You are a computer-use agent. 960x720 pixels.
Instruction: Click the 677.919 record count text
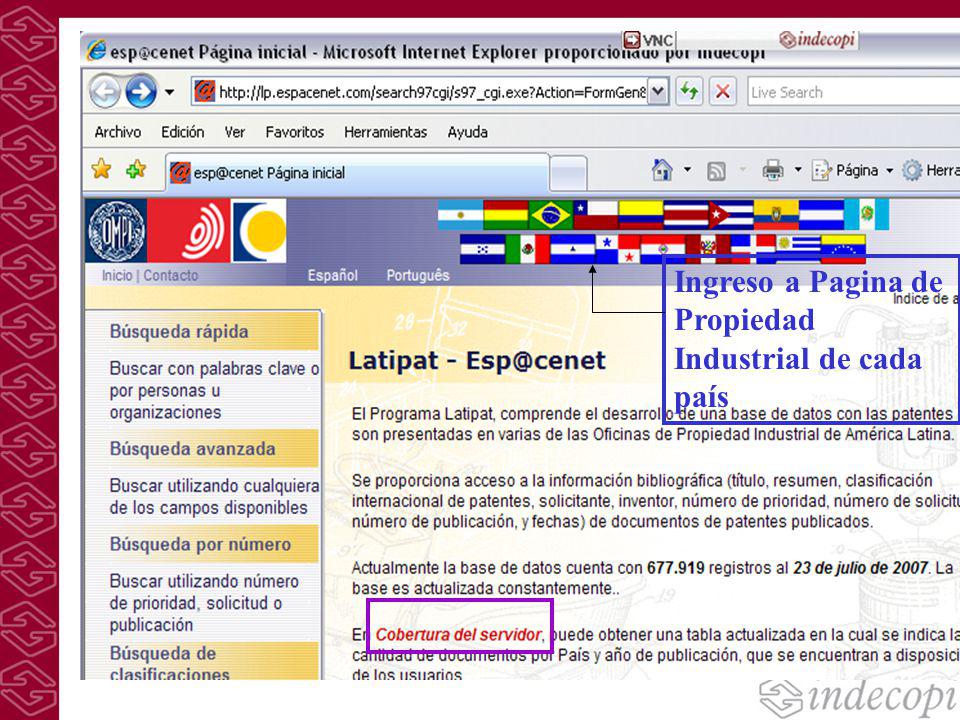click(x=675, y=568)
